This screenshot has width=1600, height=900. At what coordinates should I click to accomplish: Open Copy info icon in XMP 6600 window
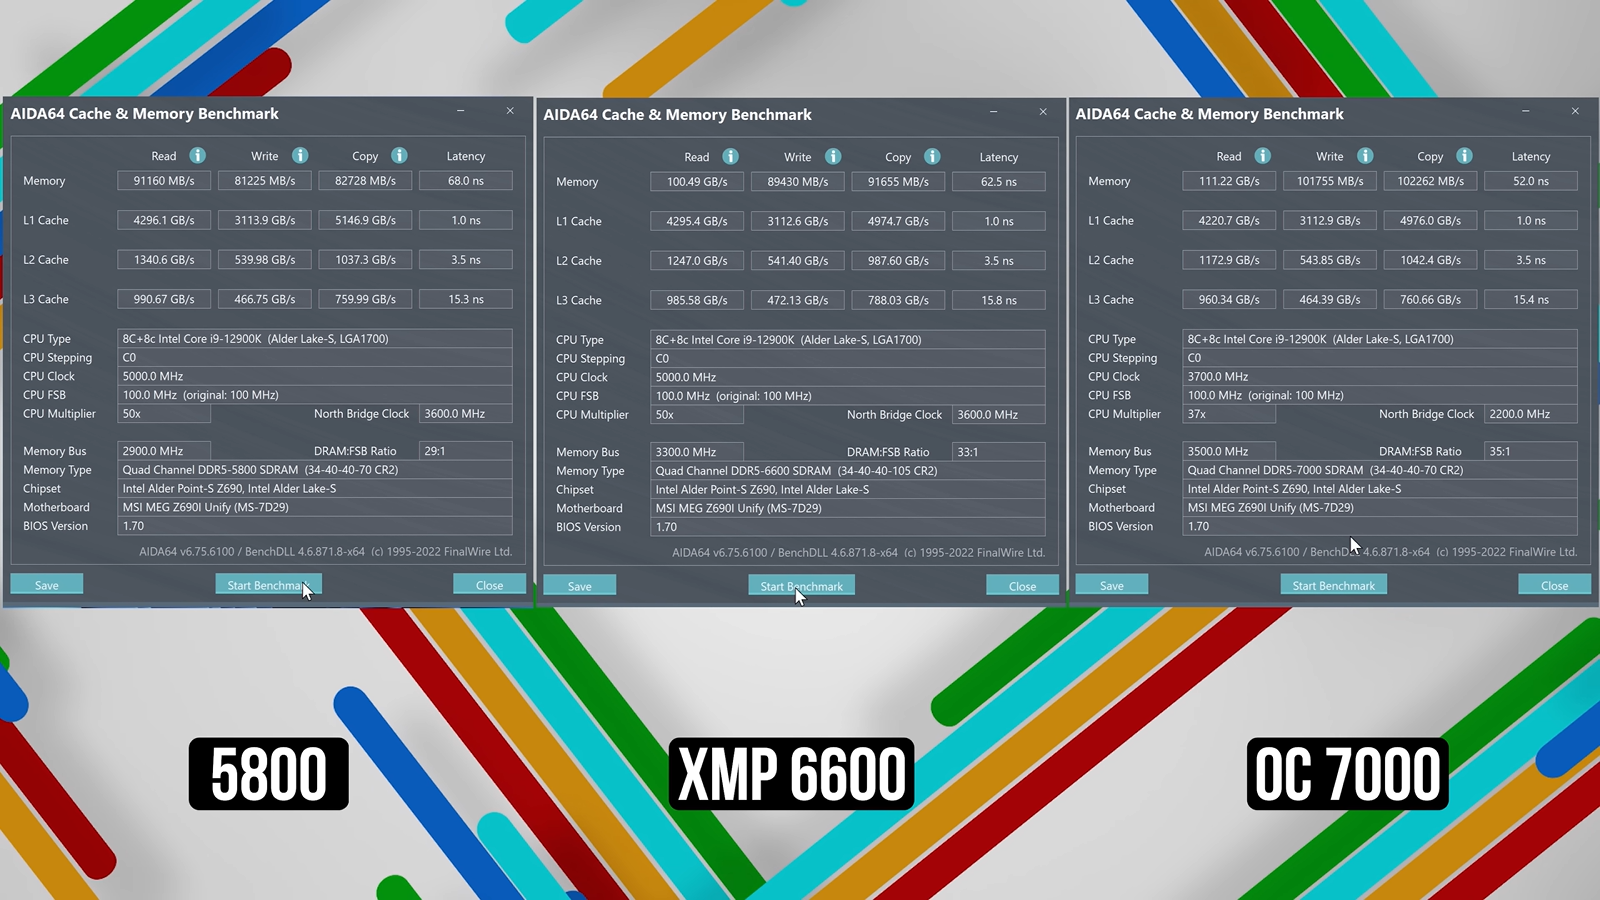click(932, 156)
